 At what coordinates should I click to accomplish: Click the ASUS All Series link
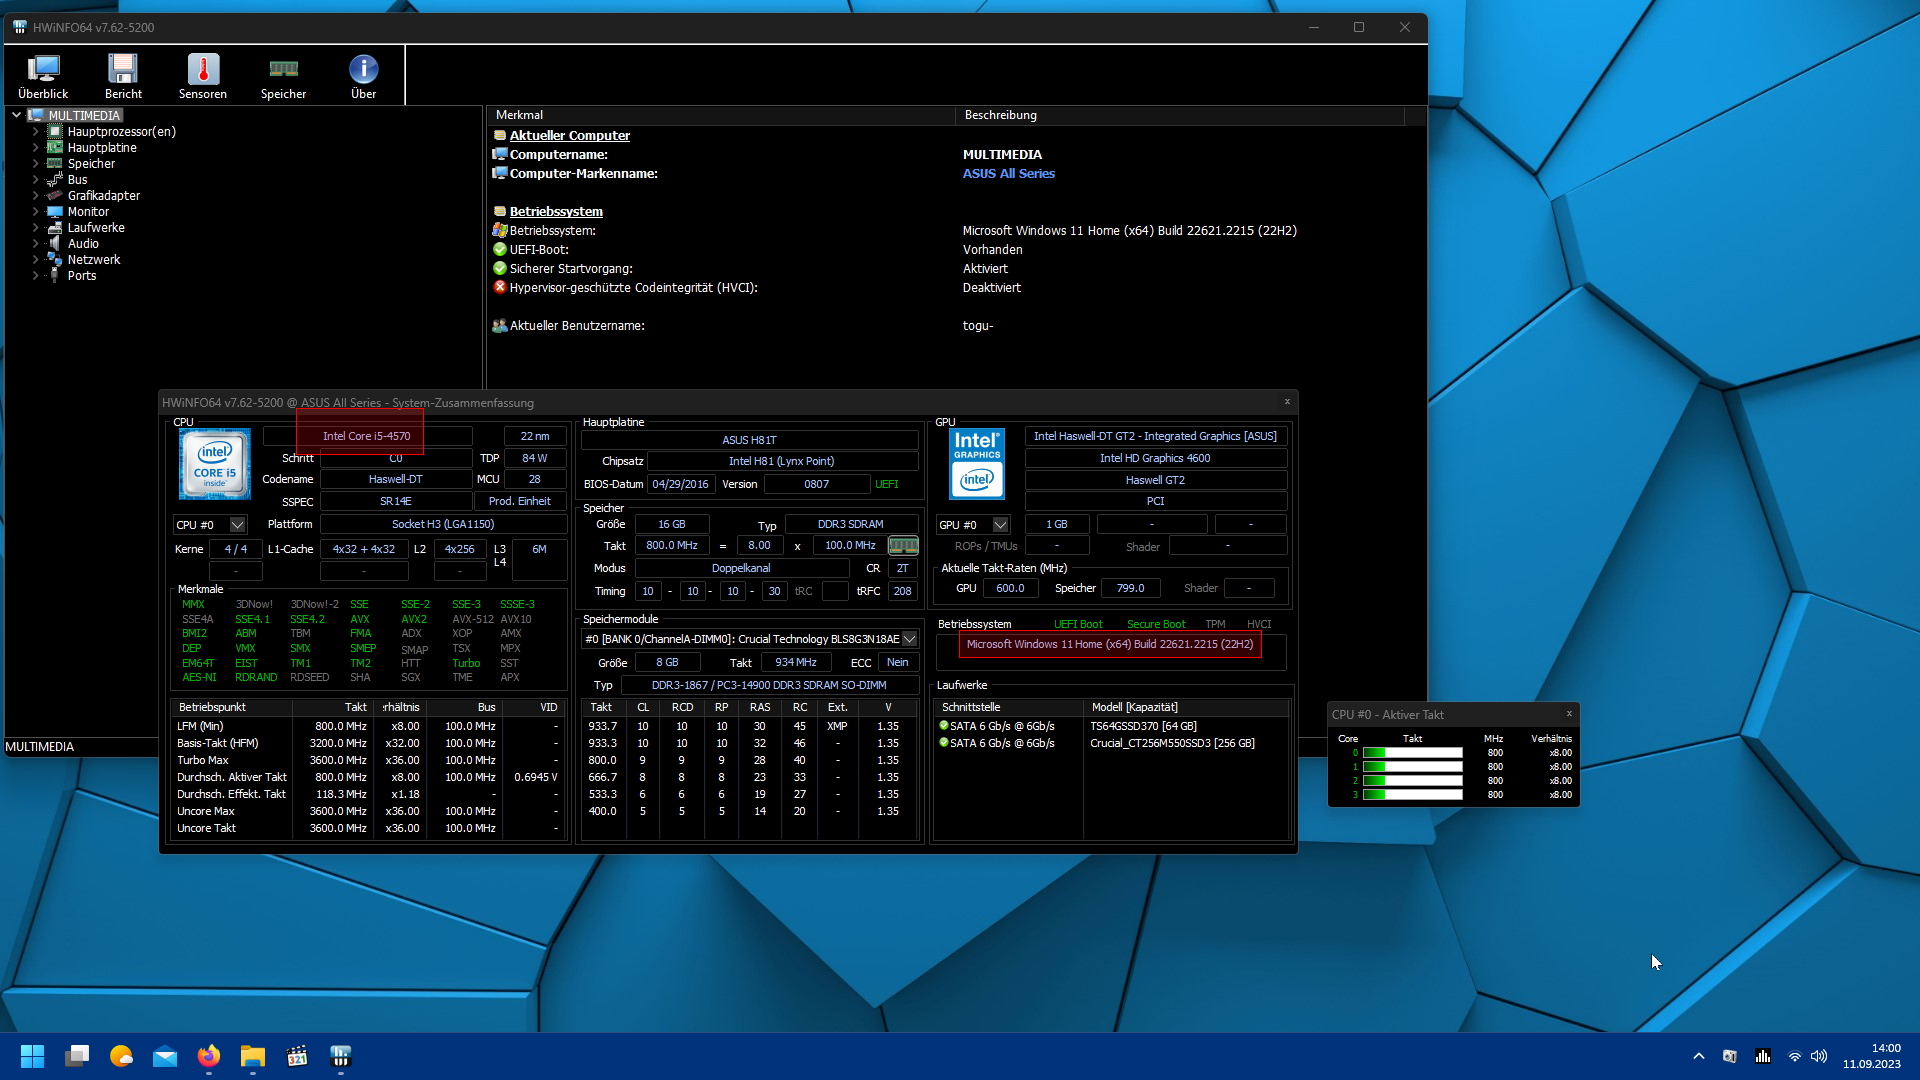click(x=1008, y=174)
